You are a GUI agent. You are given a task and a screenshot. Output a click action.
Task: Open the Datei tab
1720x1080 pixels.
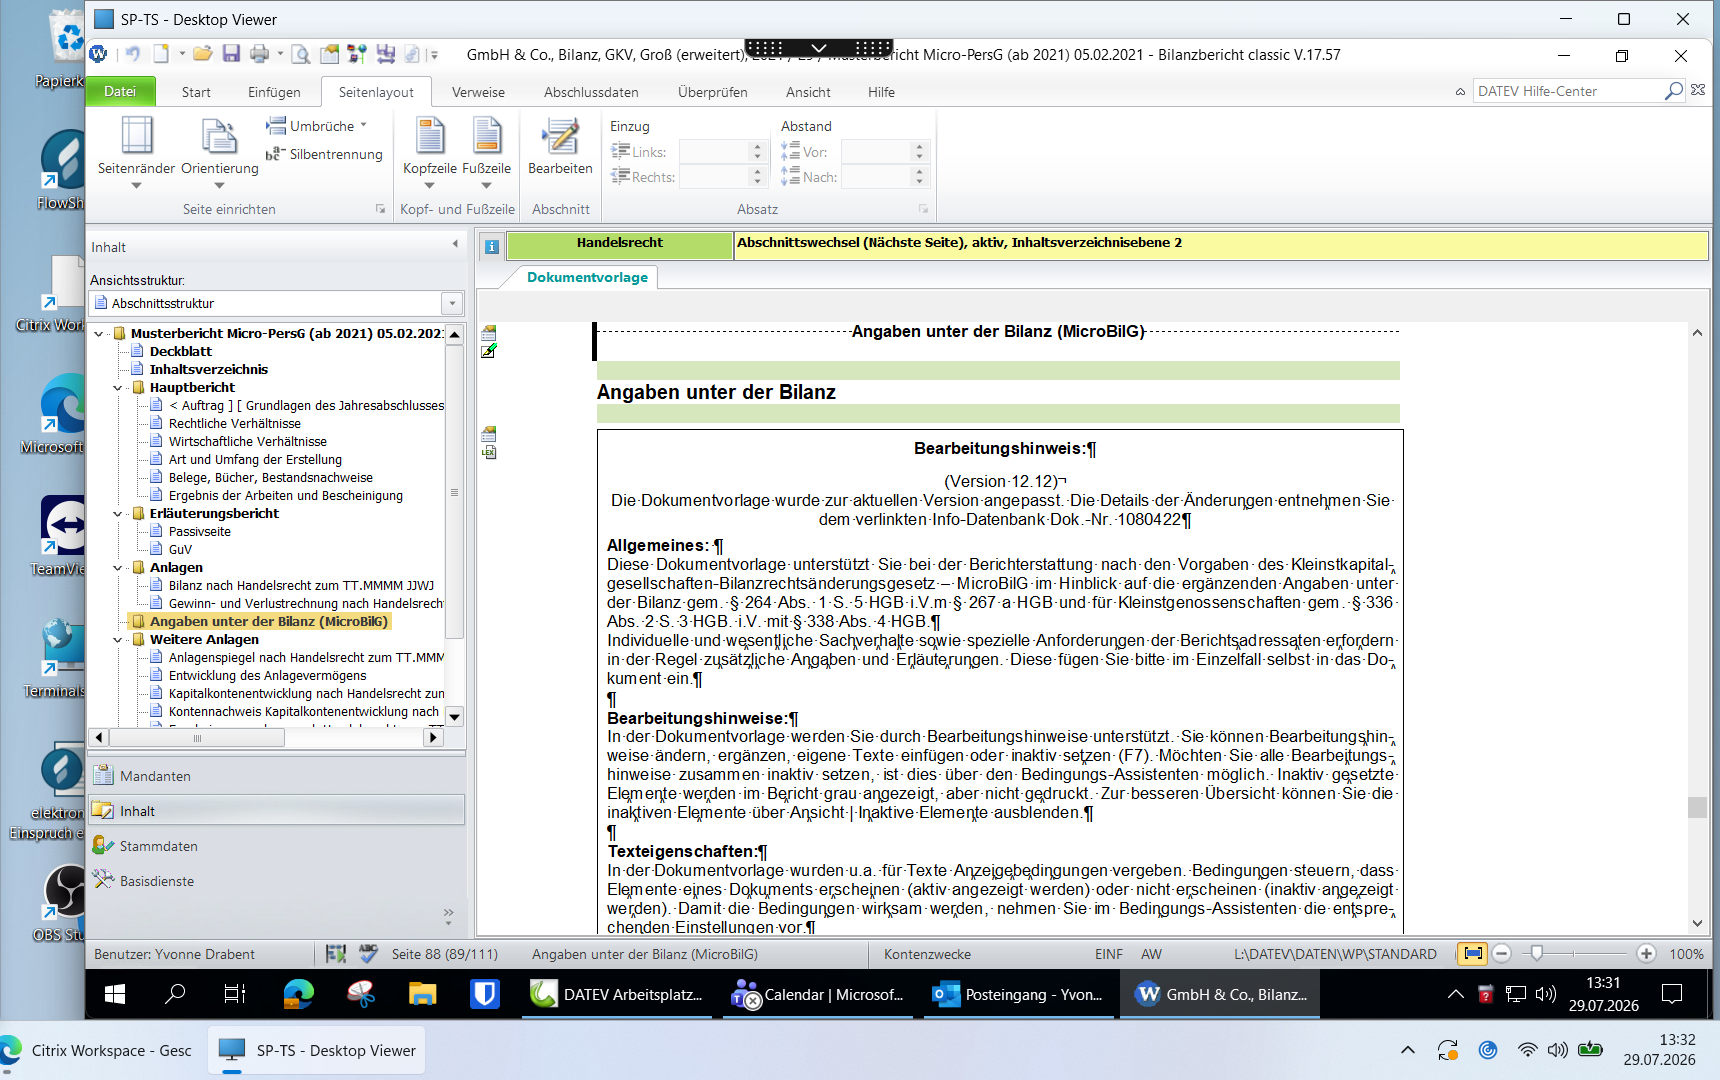[x=120, y=91]
